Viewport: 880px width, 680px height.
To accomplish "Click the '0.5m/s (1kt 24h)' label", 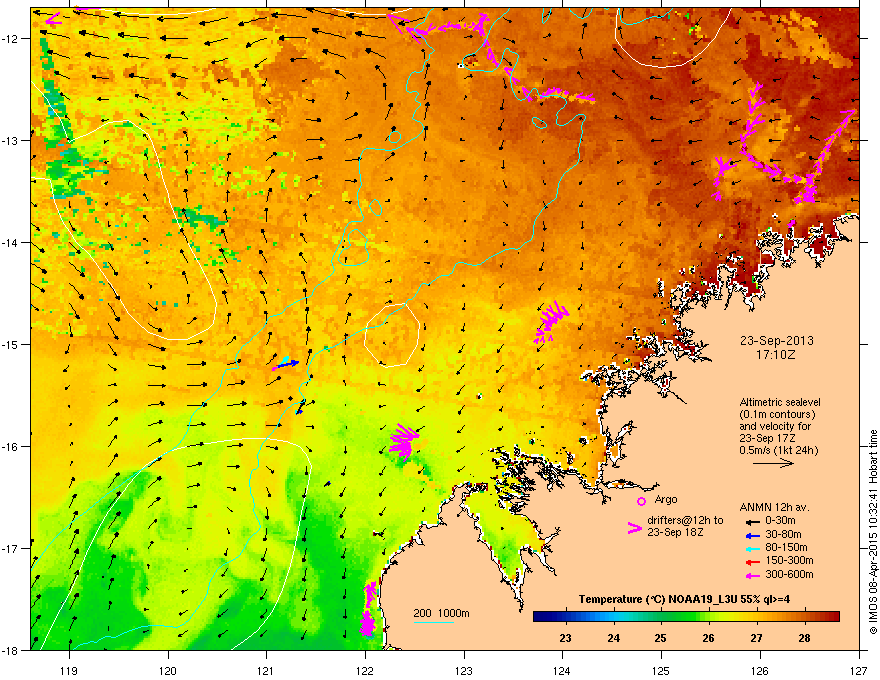I will click(778, 450).
